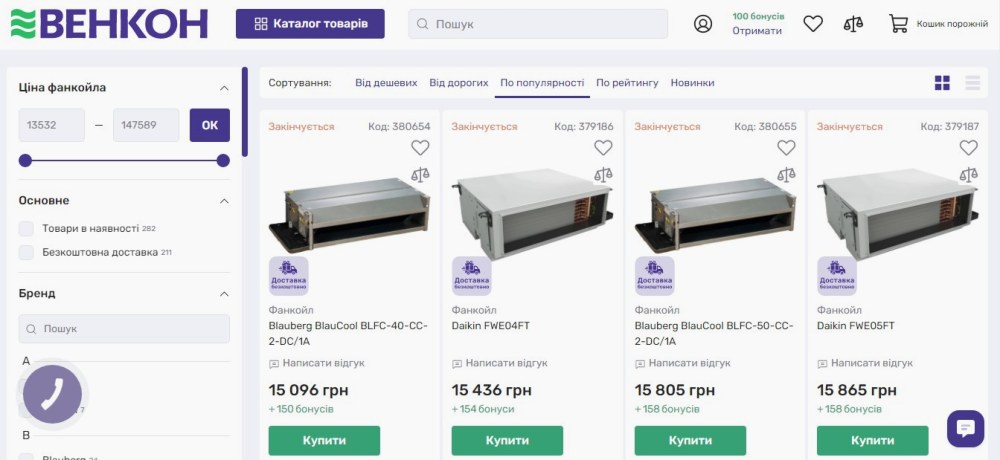Screen dimensions: 1000x460
Task: Check the 'Безкоштовна доставка' filter
Action: (27, 252)
